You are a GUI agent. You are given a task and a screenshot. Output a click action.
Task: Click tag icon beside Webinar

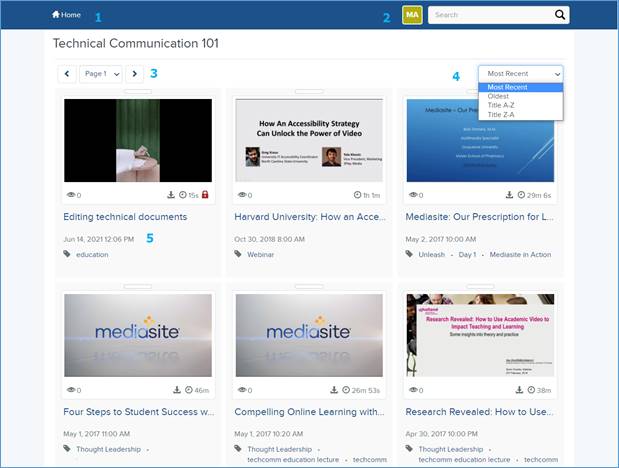coord(238,254)
